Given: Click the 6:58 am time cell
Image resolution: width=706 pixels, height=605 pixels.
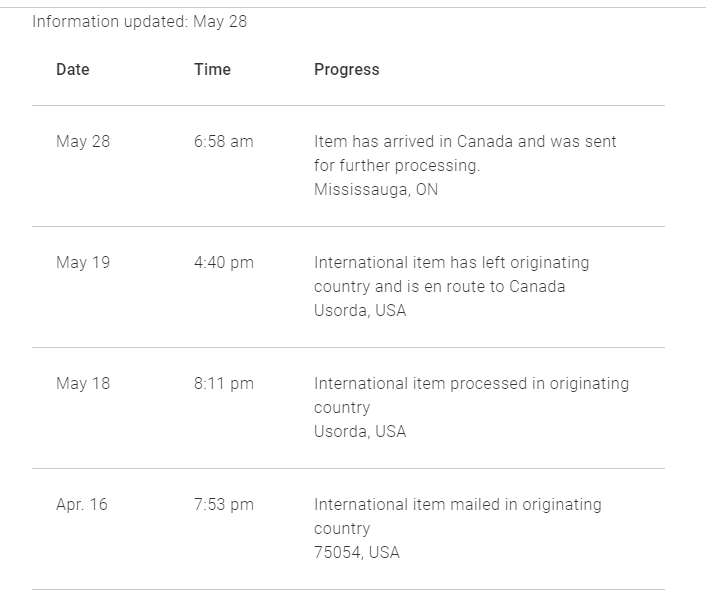Looking at the screenshot, I should pyautogui.click(x=224, y=141).
